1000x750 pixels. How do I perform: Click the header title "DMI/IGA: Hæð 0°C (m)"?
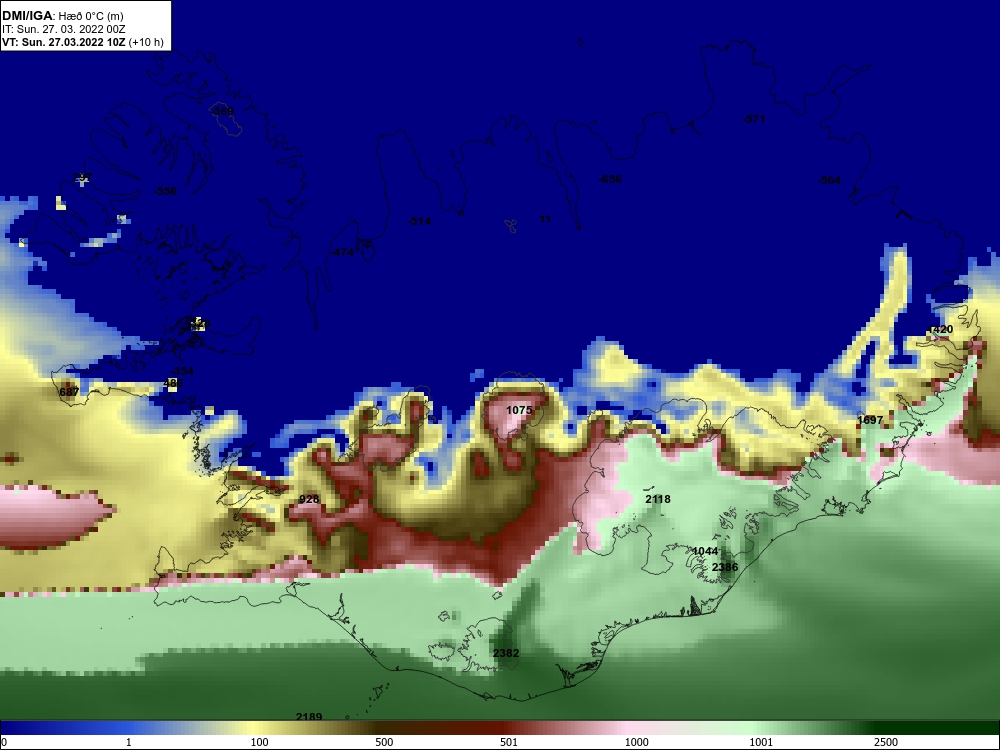[62, 17]
